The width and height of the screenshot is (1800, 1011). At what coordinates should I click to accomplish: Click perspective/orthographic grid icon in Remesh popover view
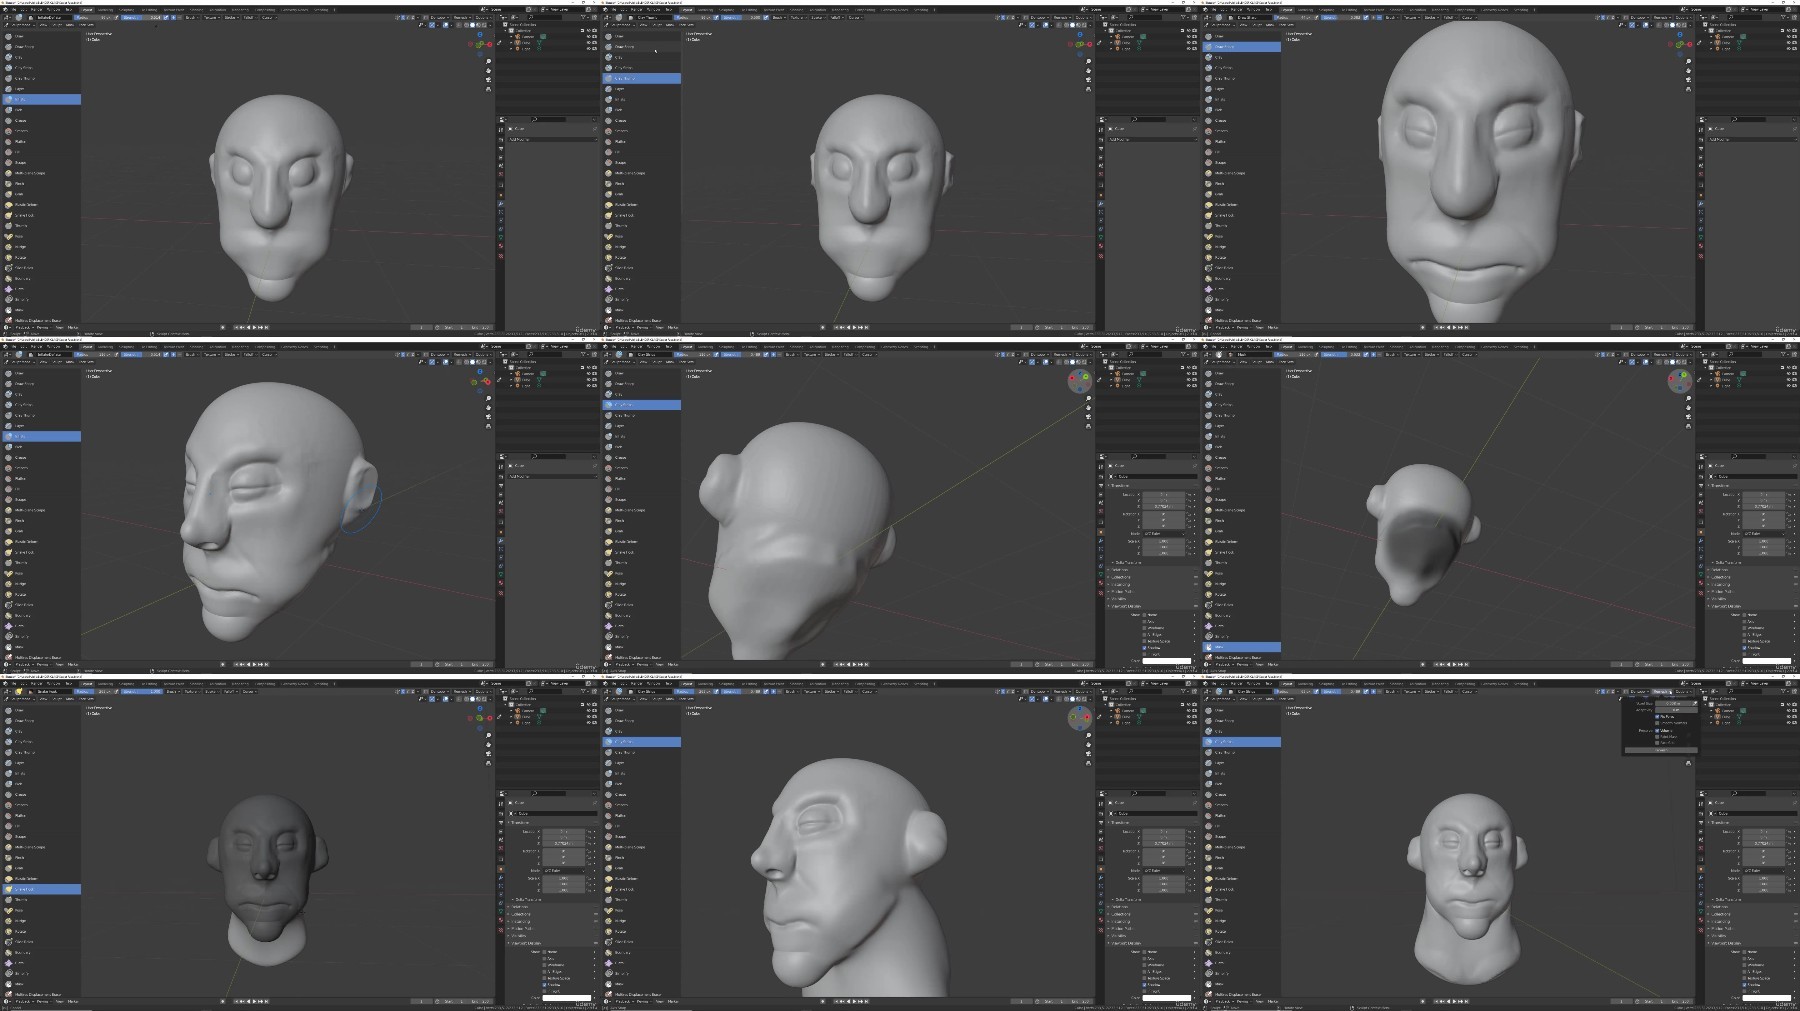1688,763
